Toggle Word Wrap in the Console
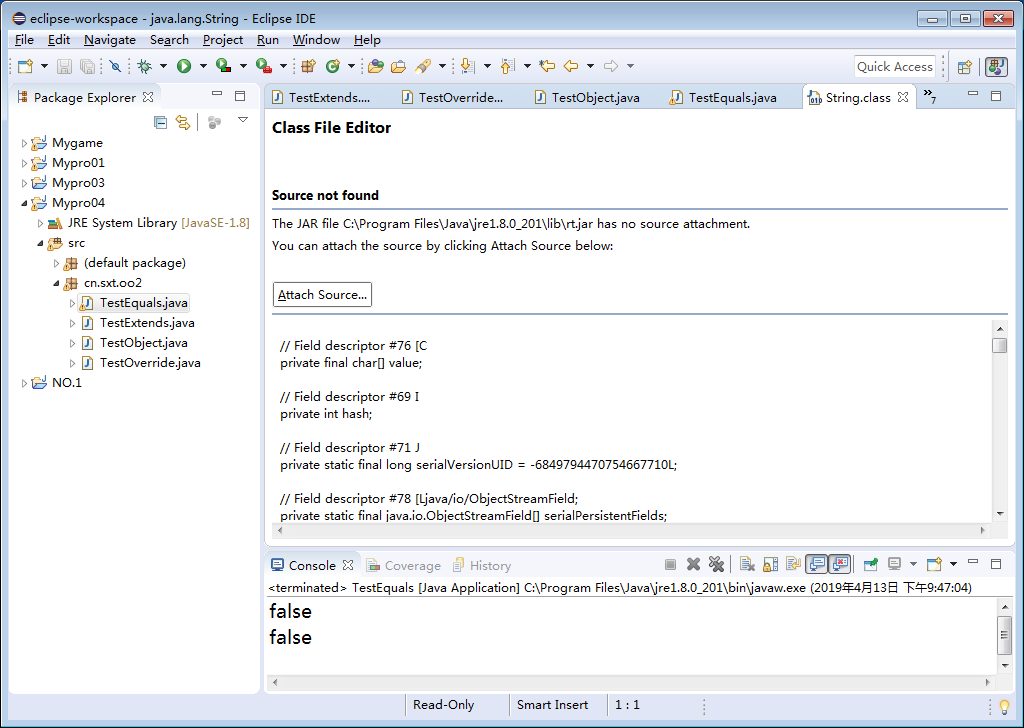 793,564
